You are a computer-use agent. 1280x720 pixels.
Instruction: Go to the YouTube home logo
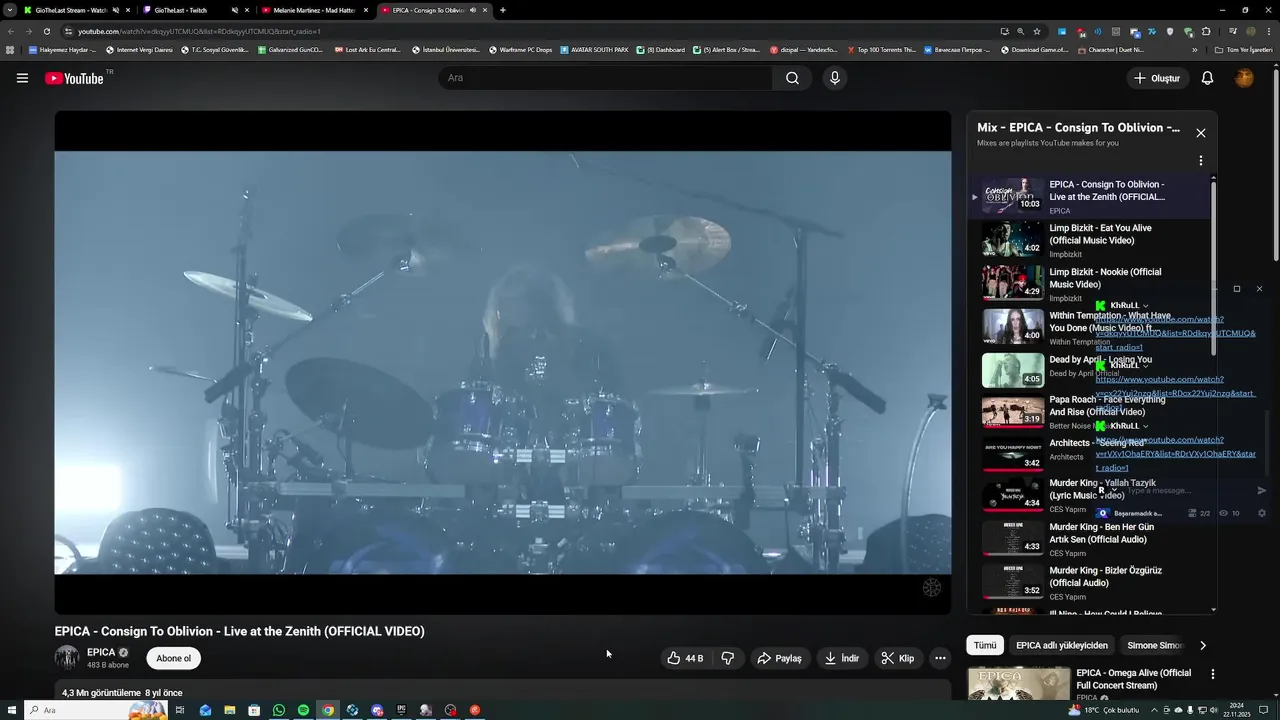point(74,78)
